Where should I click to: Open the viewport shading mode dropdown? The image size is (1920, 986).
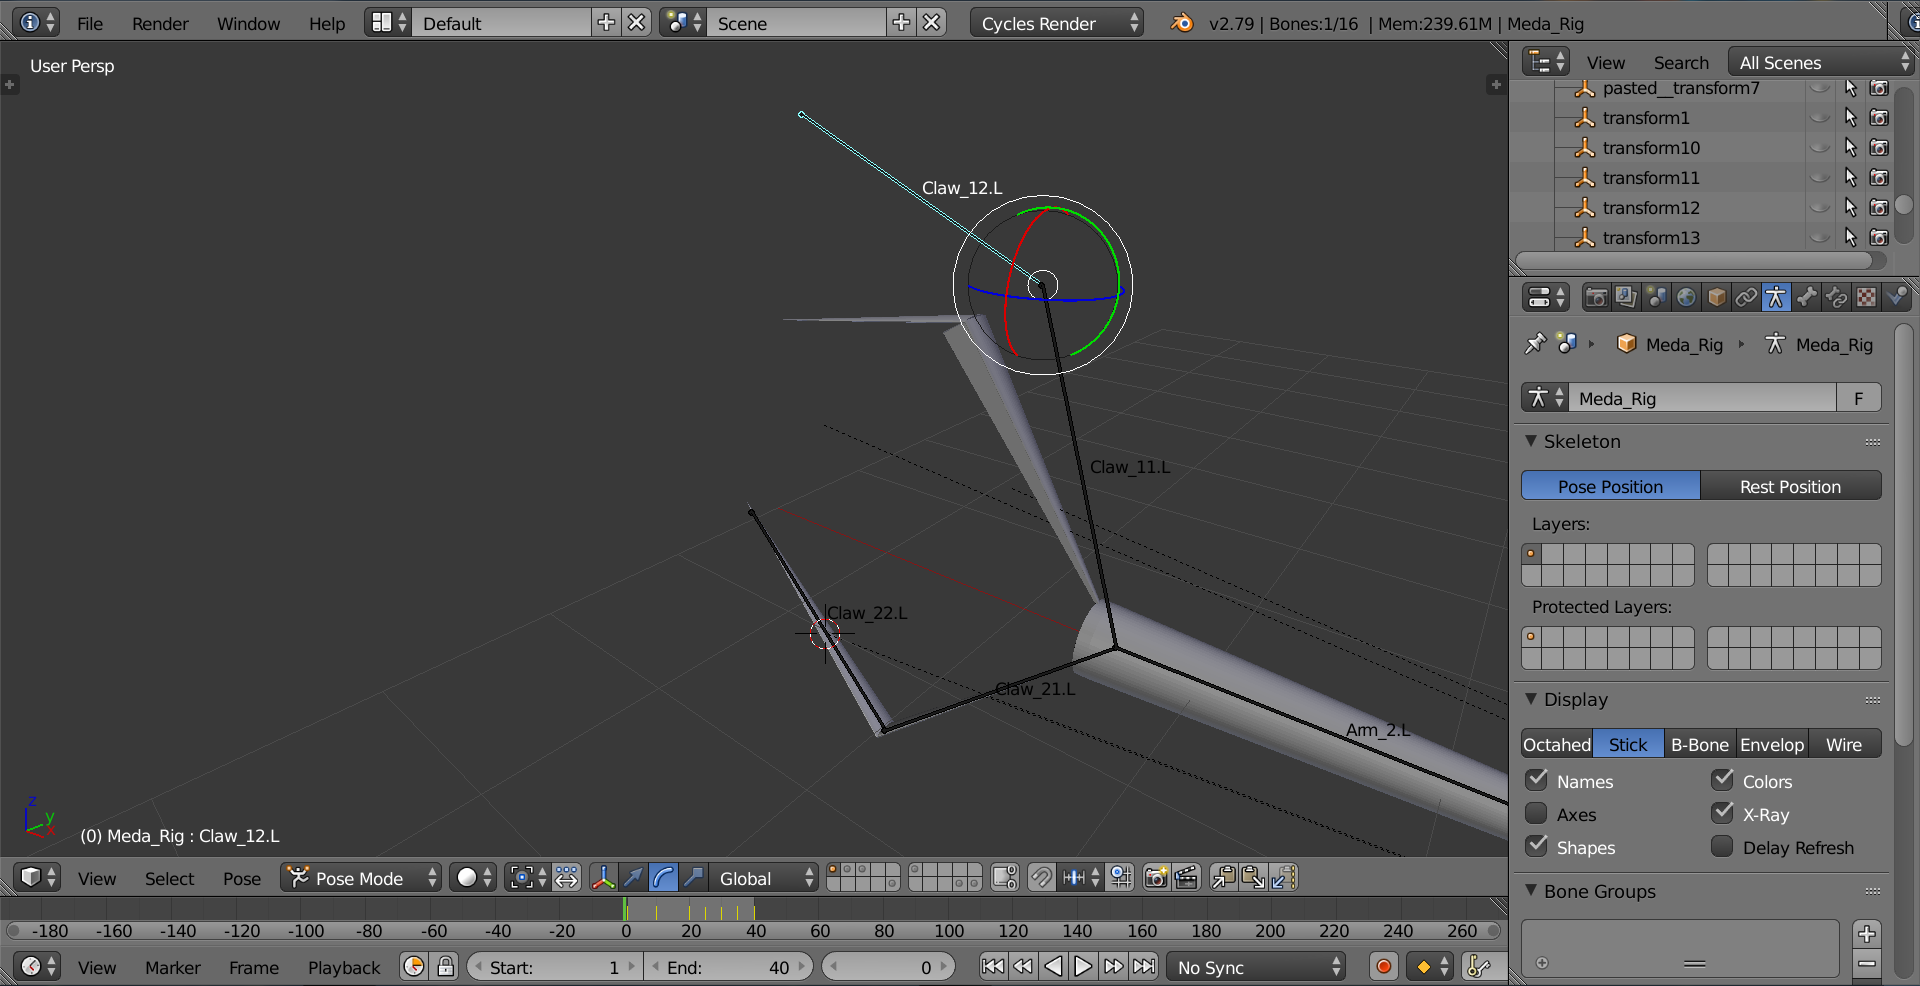[x=473, y=878]
